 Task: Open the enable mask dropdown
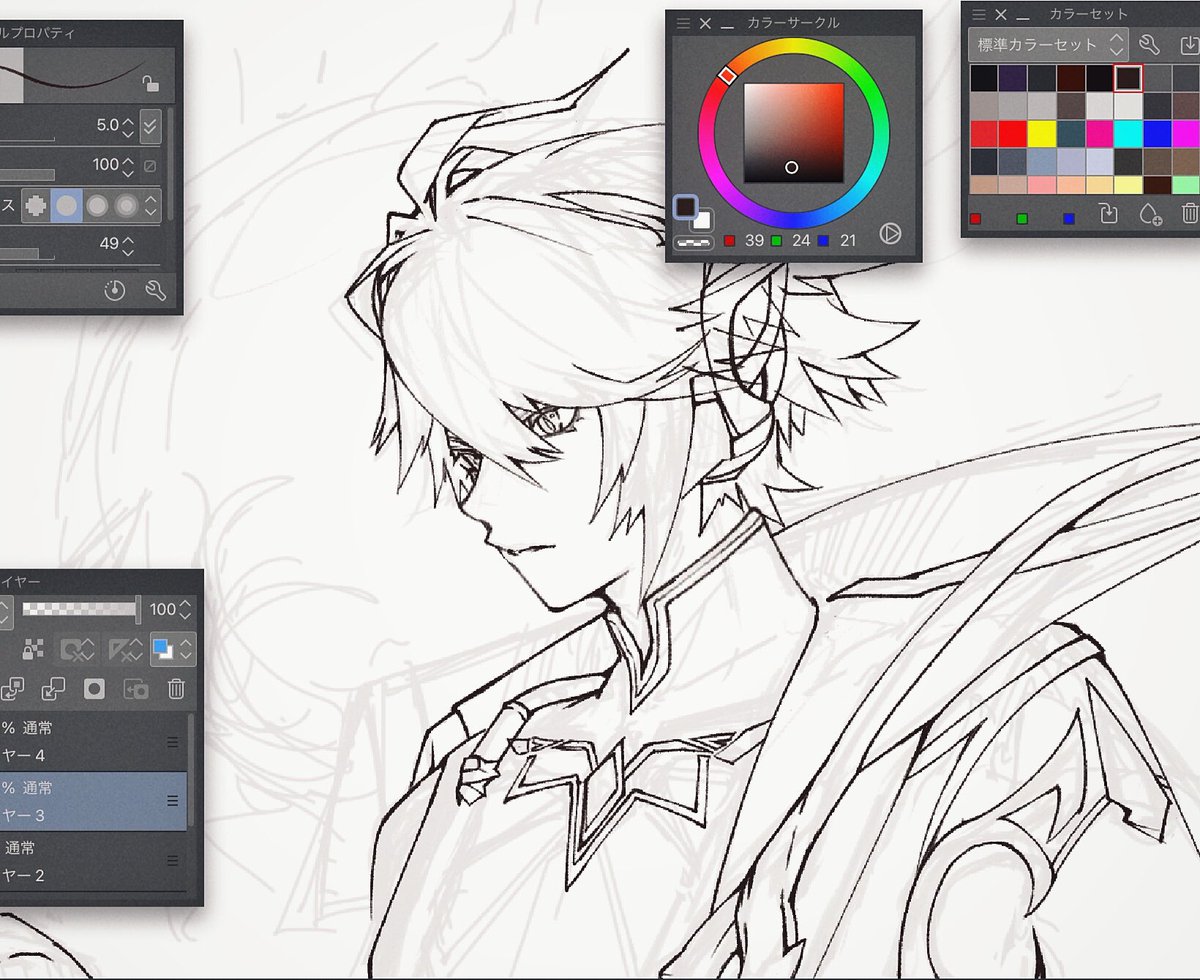(x=77, y=650)
